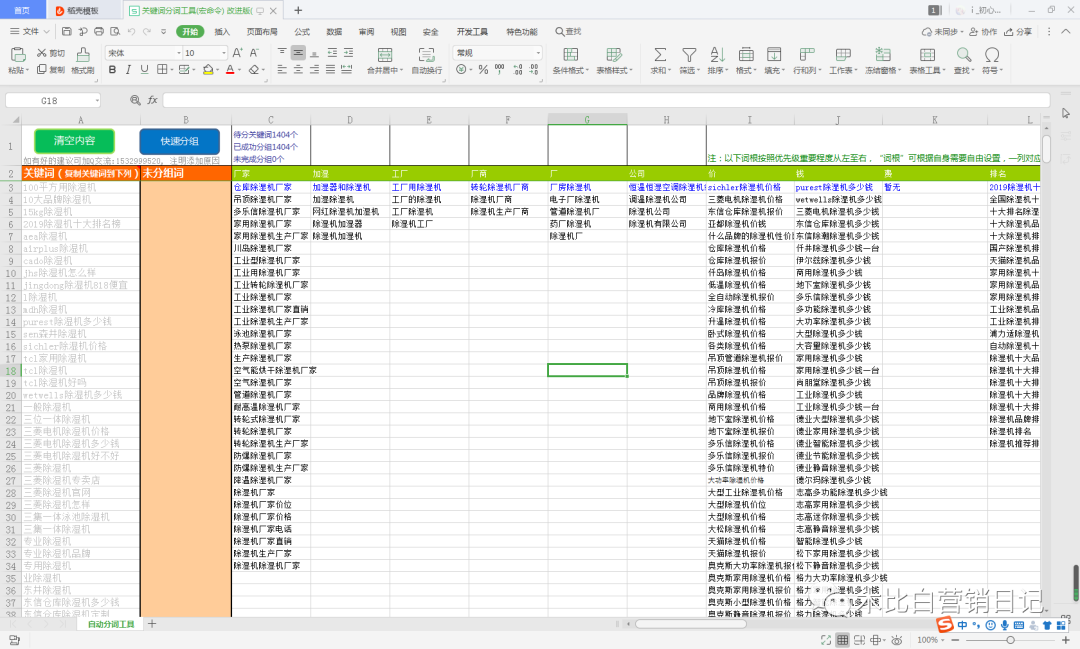Decrease font size with A- icon
Viewport: 1080px width, 649px height.
pyautogui.click(x=254, y=53)
